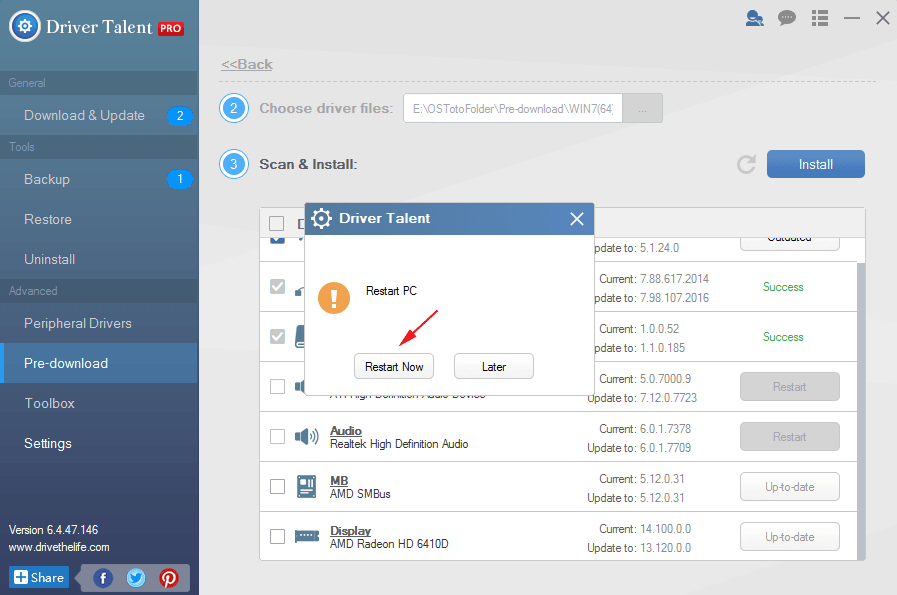Open the MB link for AMD SMBus
The height and width of the screenshot is (595, 897).
339,481
